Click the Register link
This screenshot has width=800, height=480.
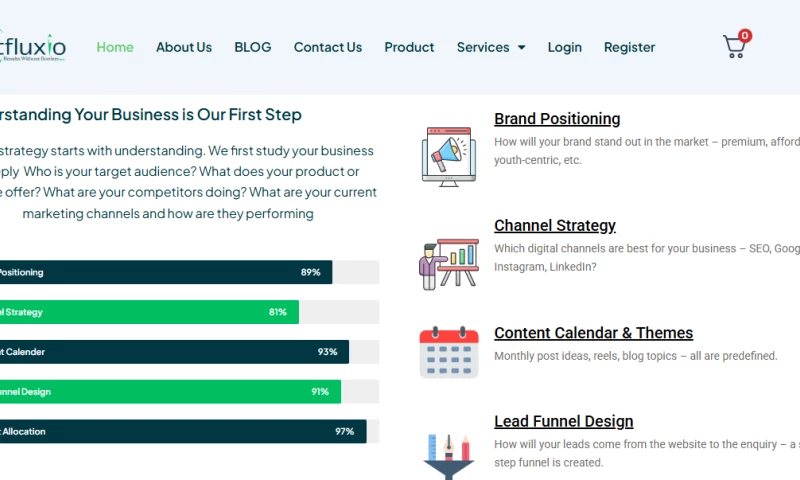[630, 47]
